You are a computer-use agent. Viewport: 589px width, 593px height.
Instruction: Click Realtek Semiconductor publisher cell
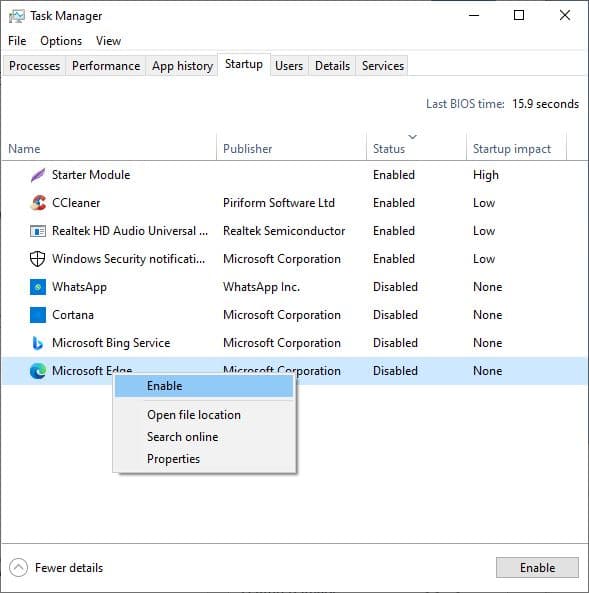coord(284,231)
